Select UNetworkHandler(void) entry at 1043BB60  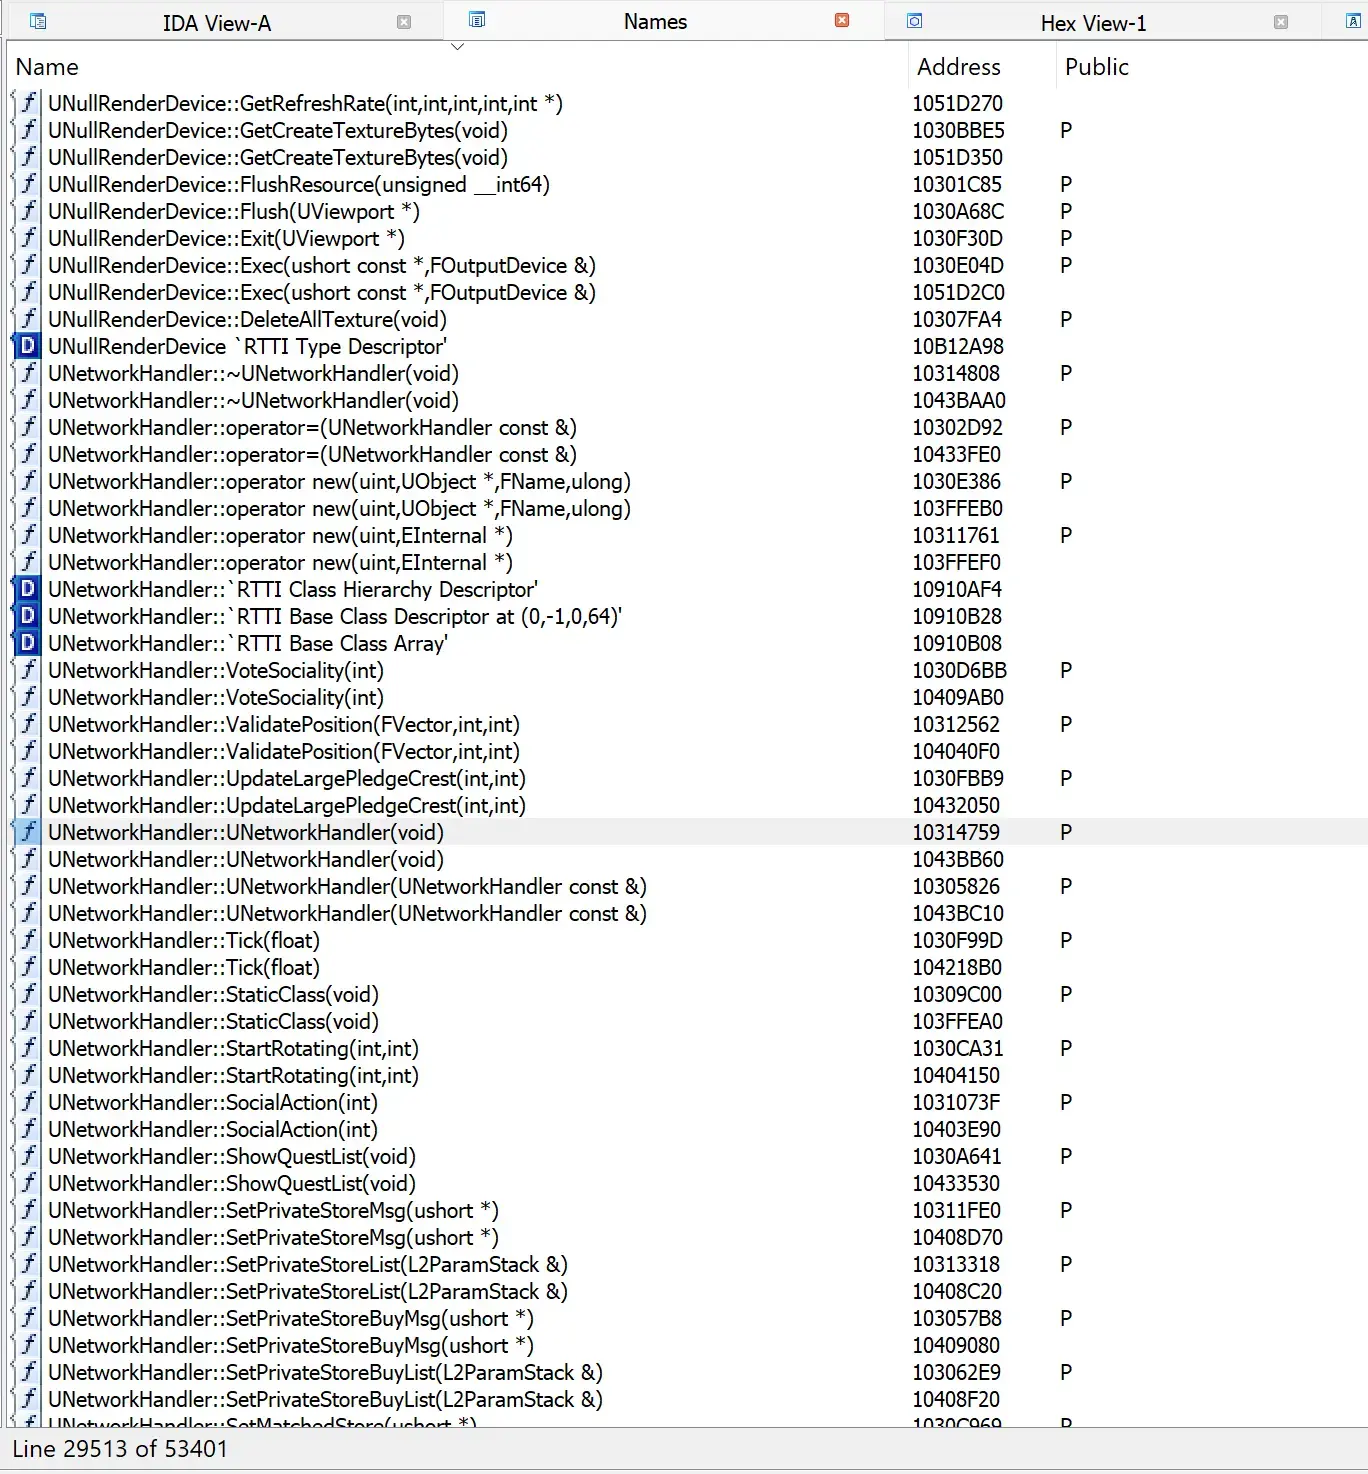point(246,859)
